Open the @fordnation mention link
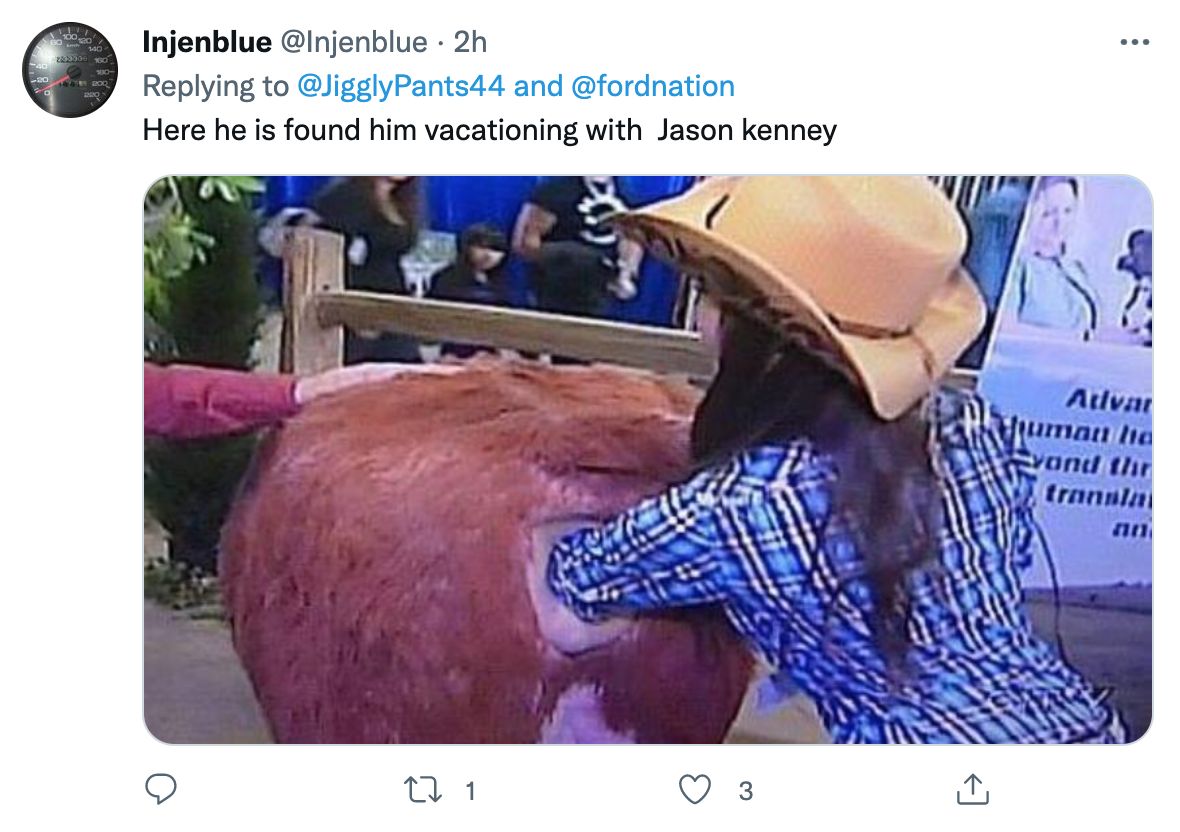1180x832 pixels. (x=652, y=87)
